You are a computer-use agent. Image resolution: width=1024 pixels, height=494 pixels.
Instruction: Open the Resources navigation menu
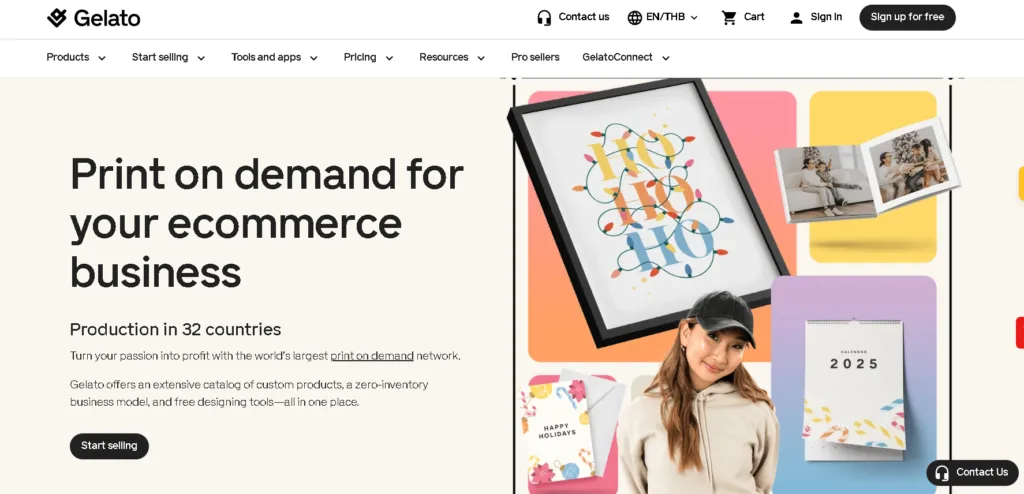click(452, 58)
